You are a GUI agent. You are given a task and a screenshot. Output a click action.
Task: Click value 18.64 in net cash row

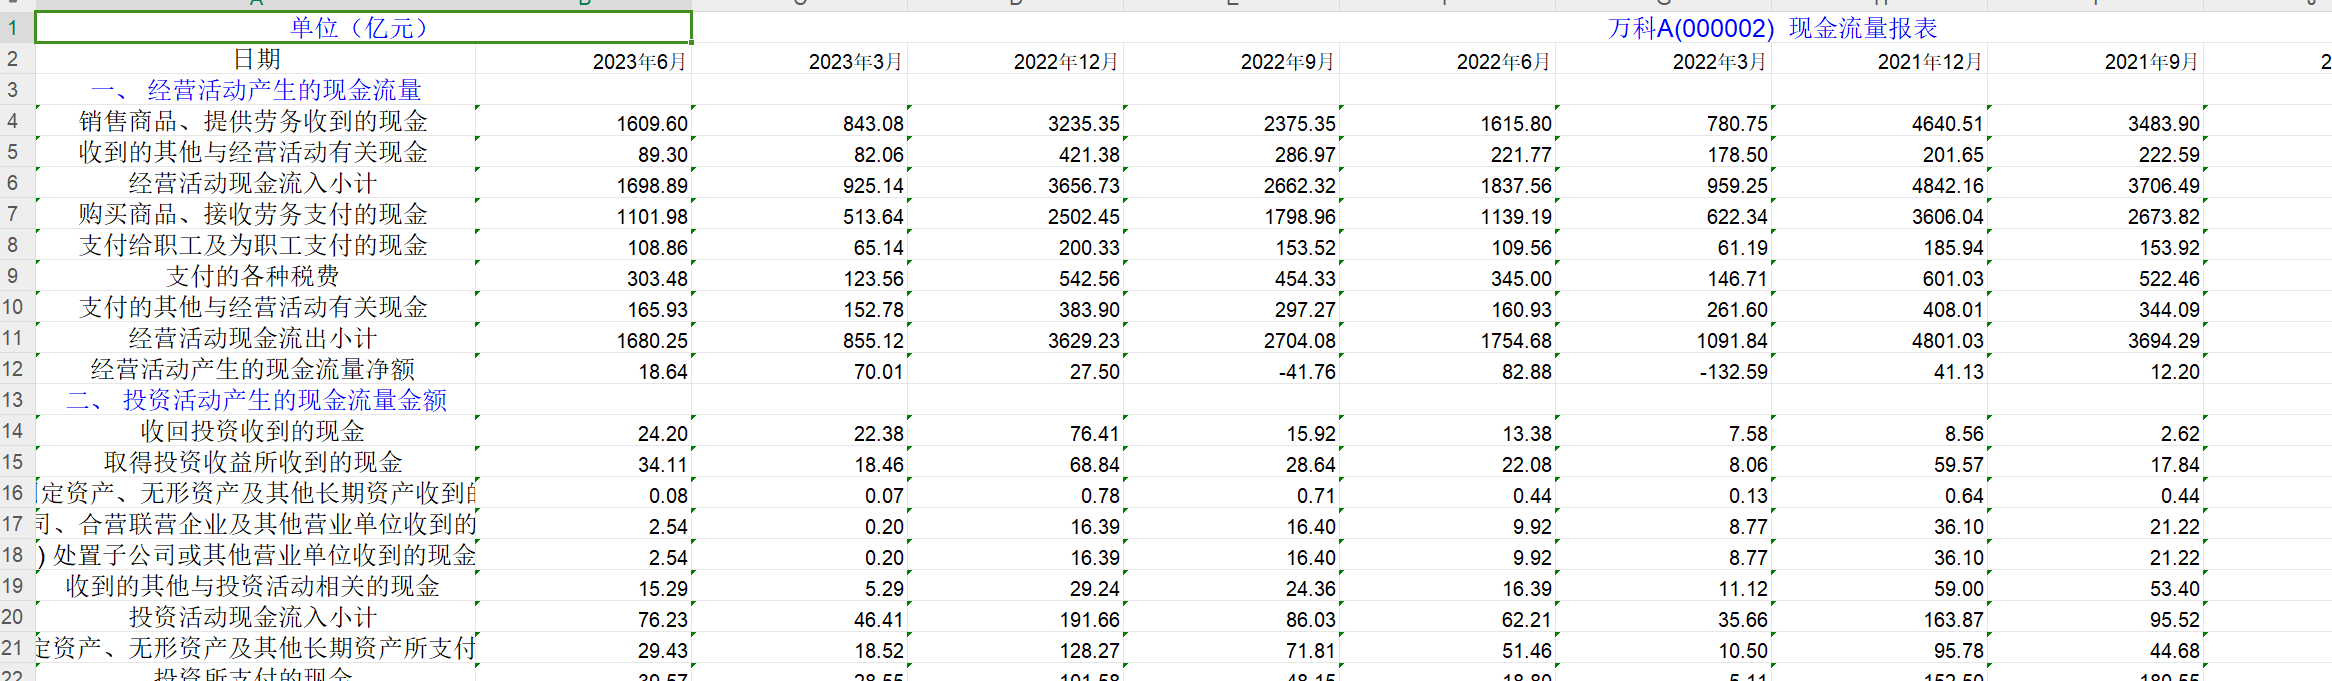coord(663,372)
